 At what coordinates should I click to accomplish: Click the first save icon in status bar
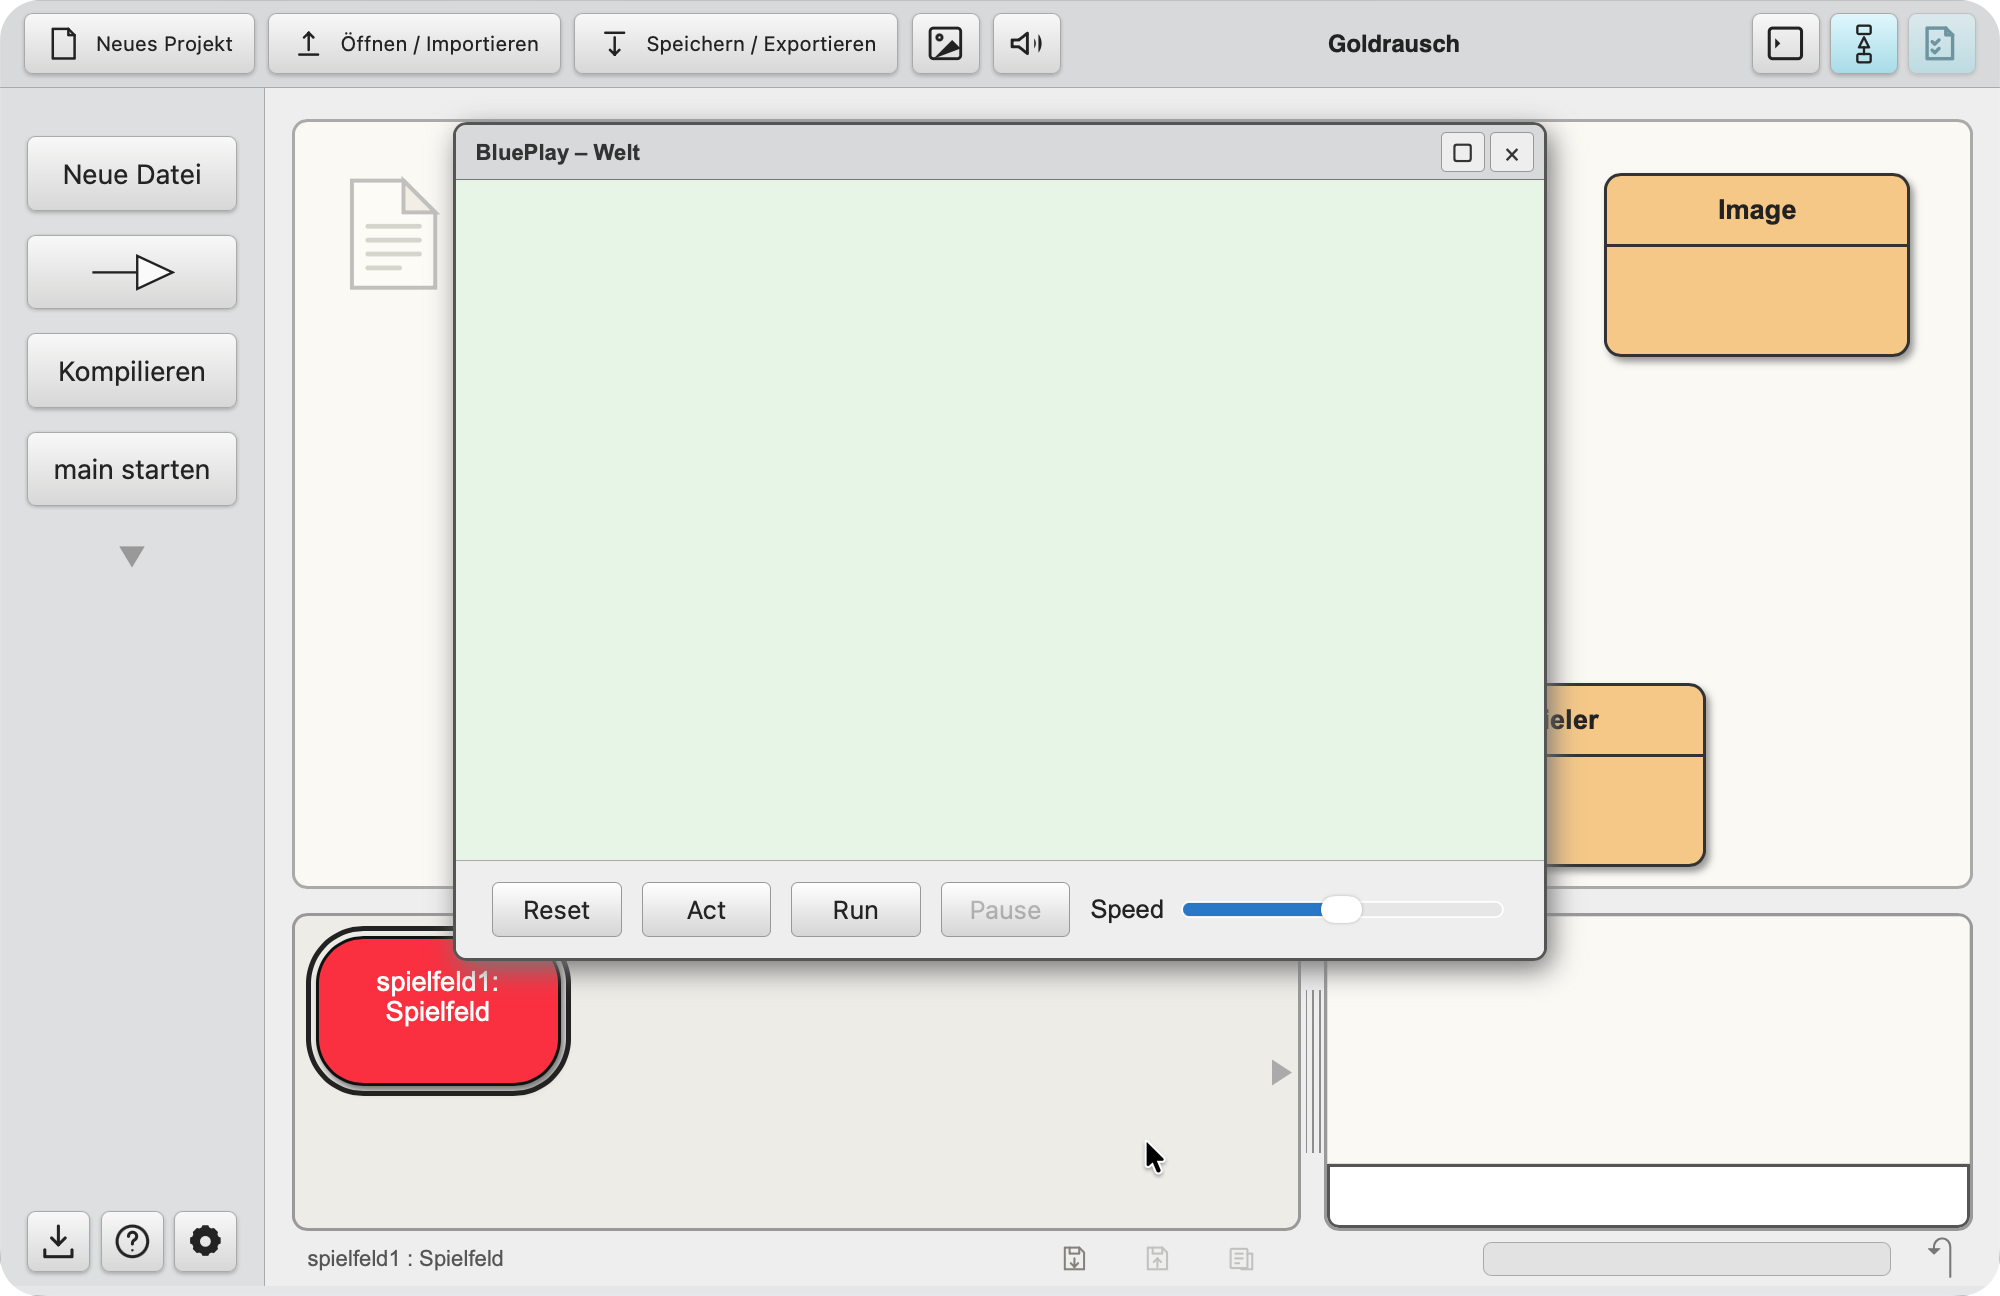[x=1074, y=1258]
